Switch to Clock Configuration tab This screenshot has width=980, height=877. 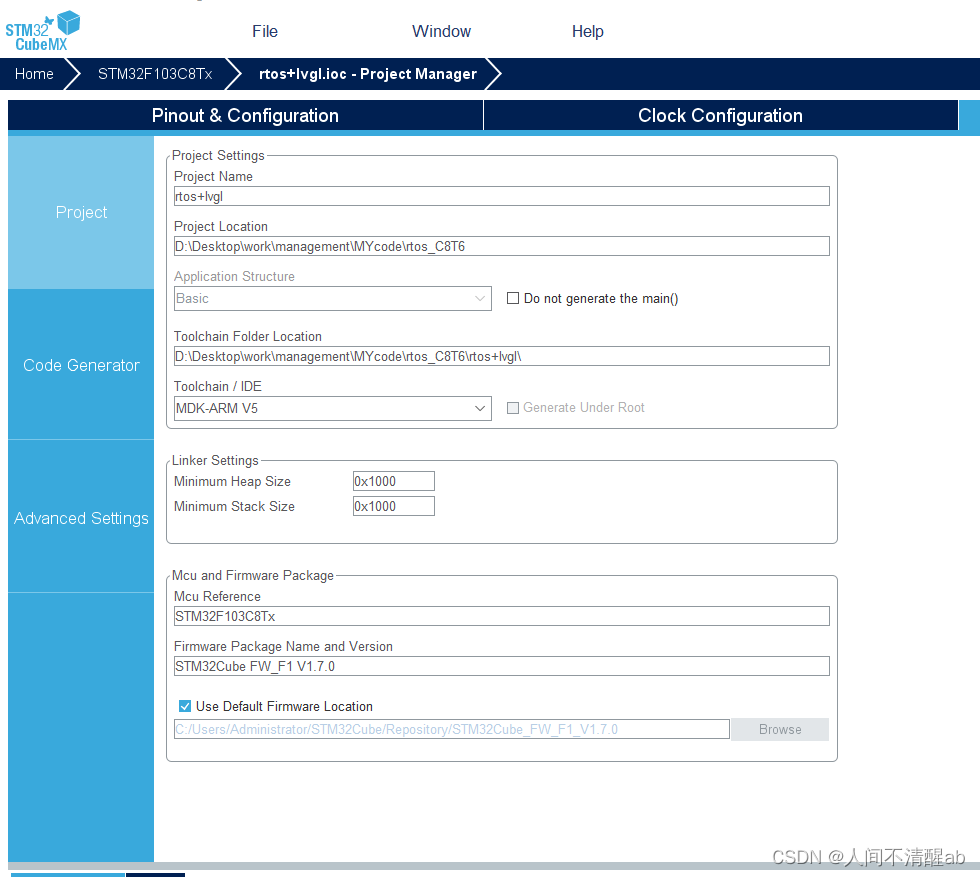click(720, 115)
